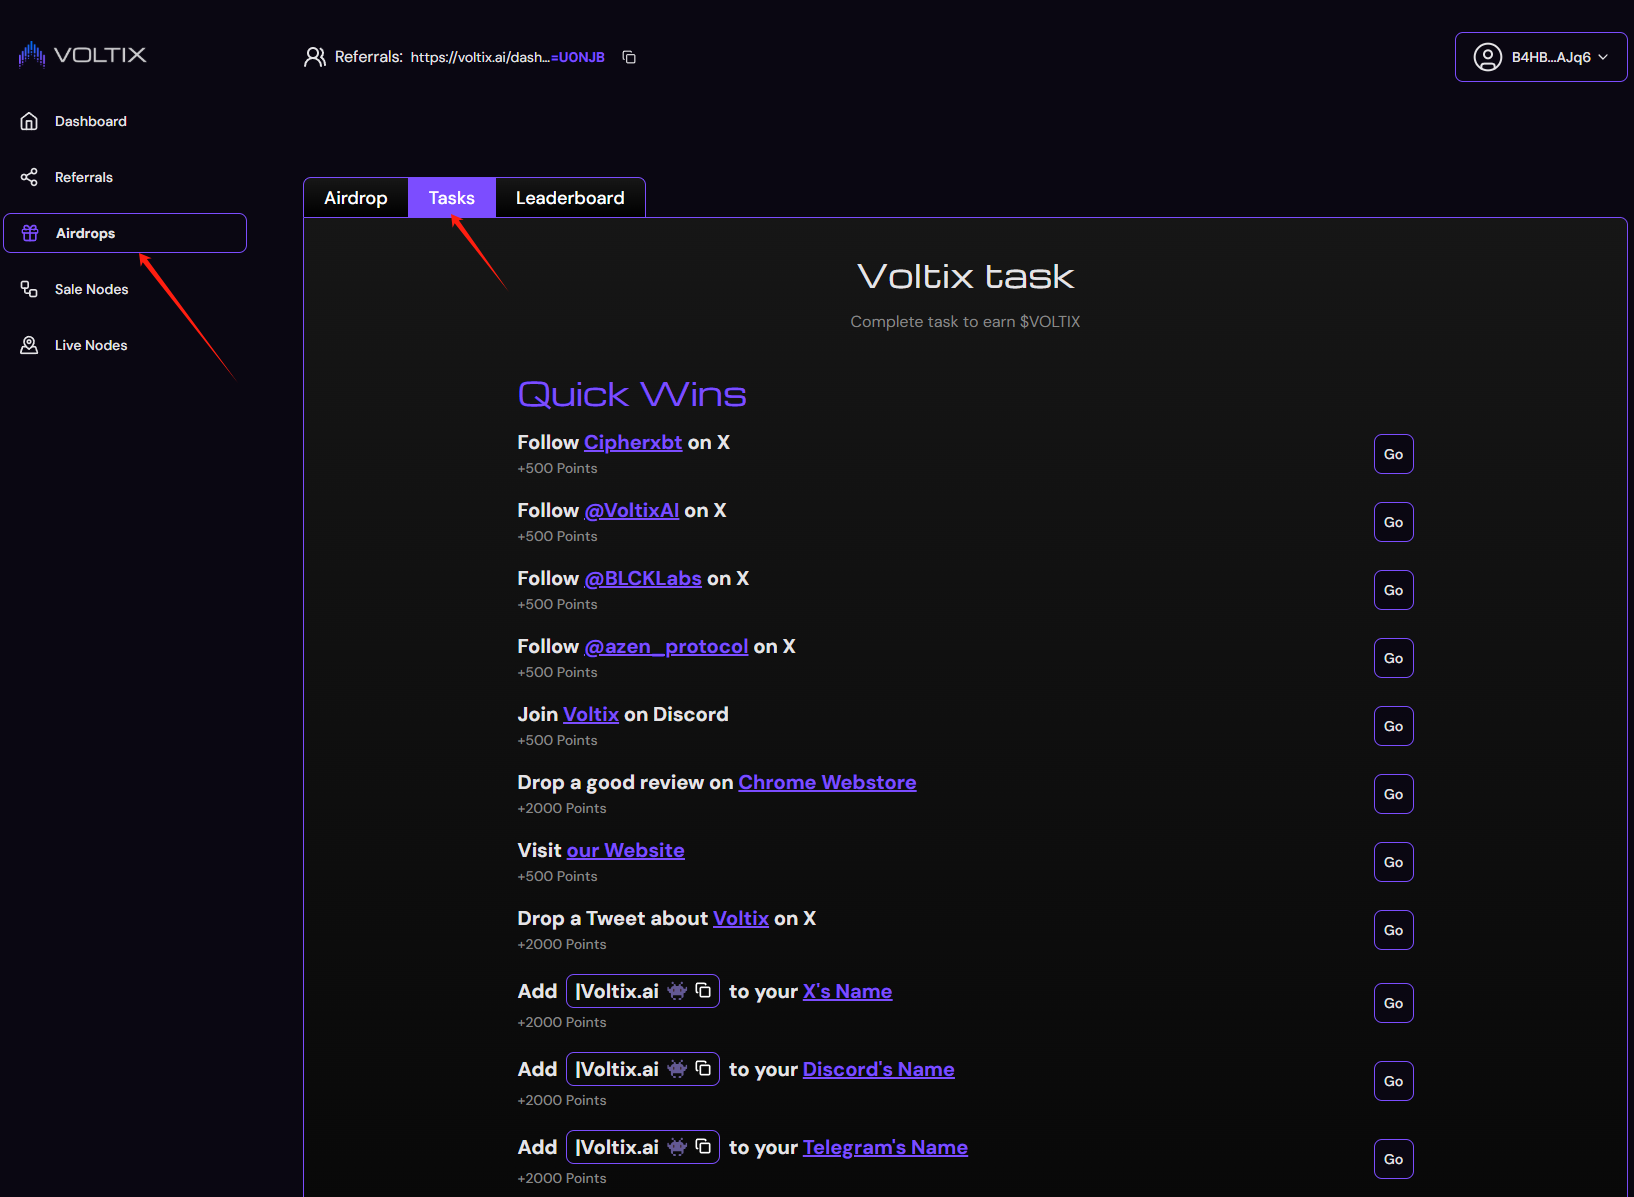Click the Referrals share icon
Image resolution: width=1634 pixels, height=1197 pixels.
(29, 177)
